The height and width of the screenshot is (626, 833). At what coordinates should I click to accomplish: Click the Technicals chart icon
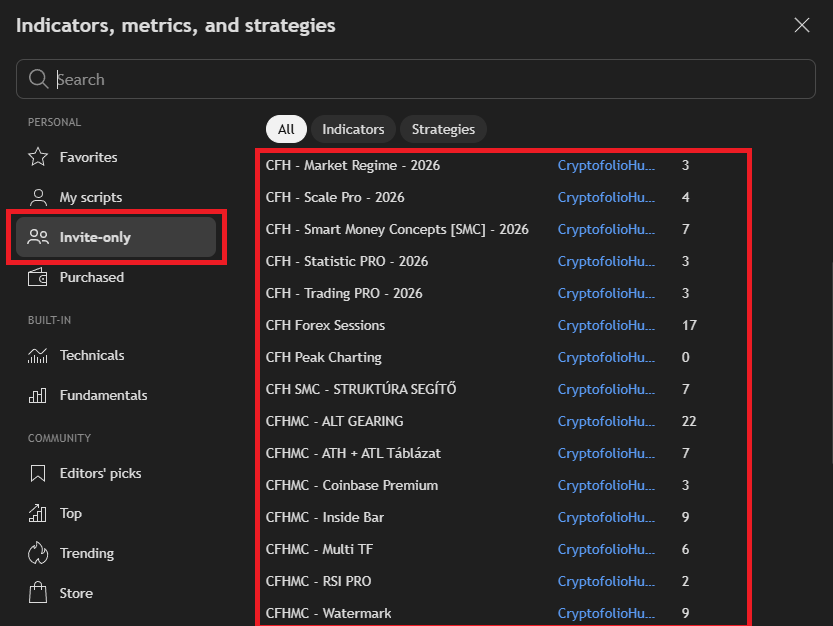pyautogui.click(x=38, y=355)
